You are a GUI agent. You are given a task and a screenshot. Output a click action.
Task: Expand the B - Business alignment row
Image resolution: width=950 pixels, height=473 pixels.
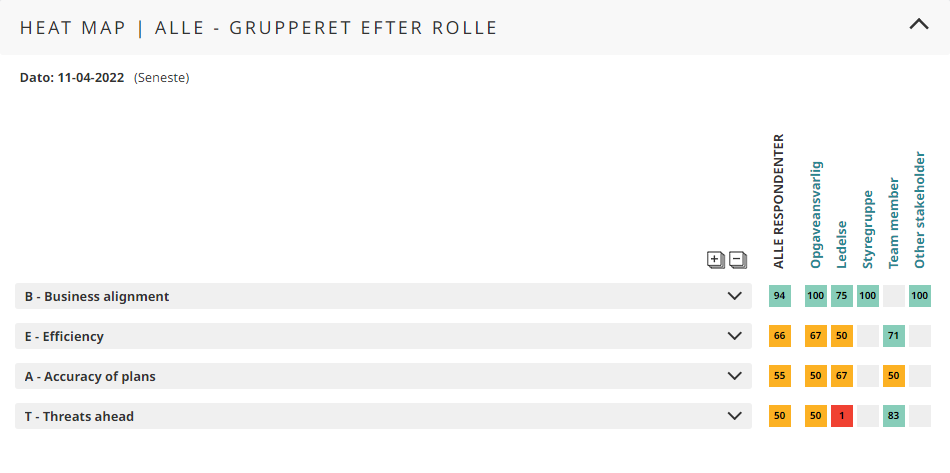[x=735, y=296]
